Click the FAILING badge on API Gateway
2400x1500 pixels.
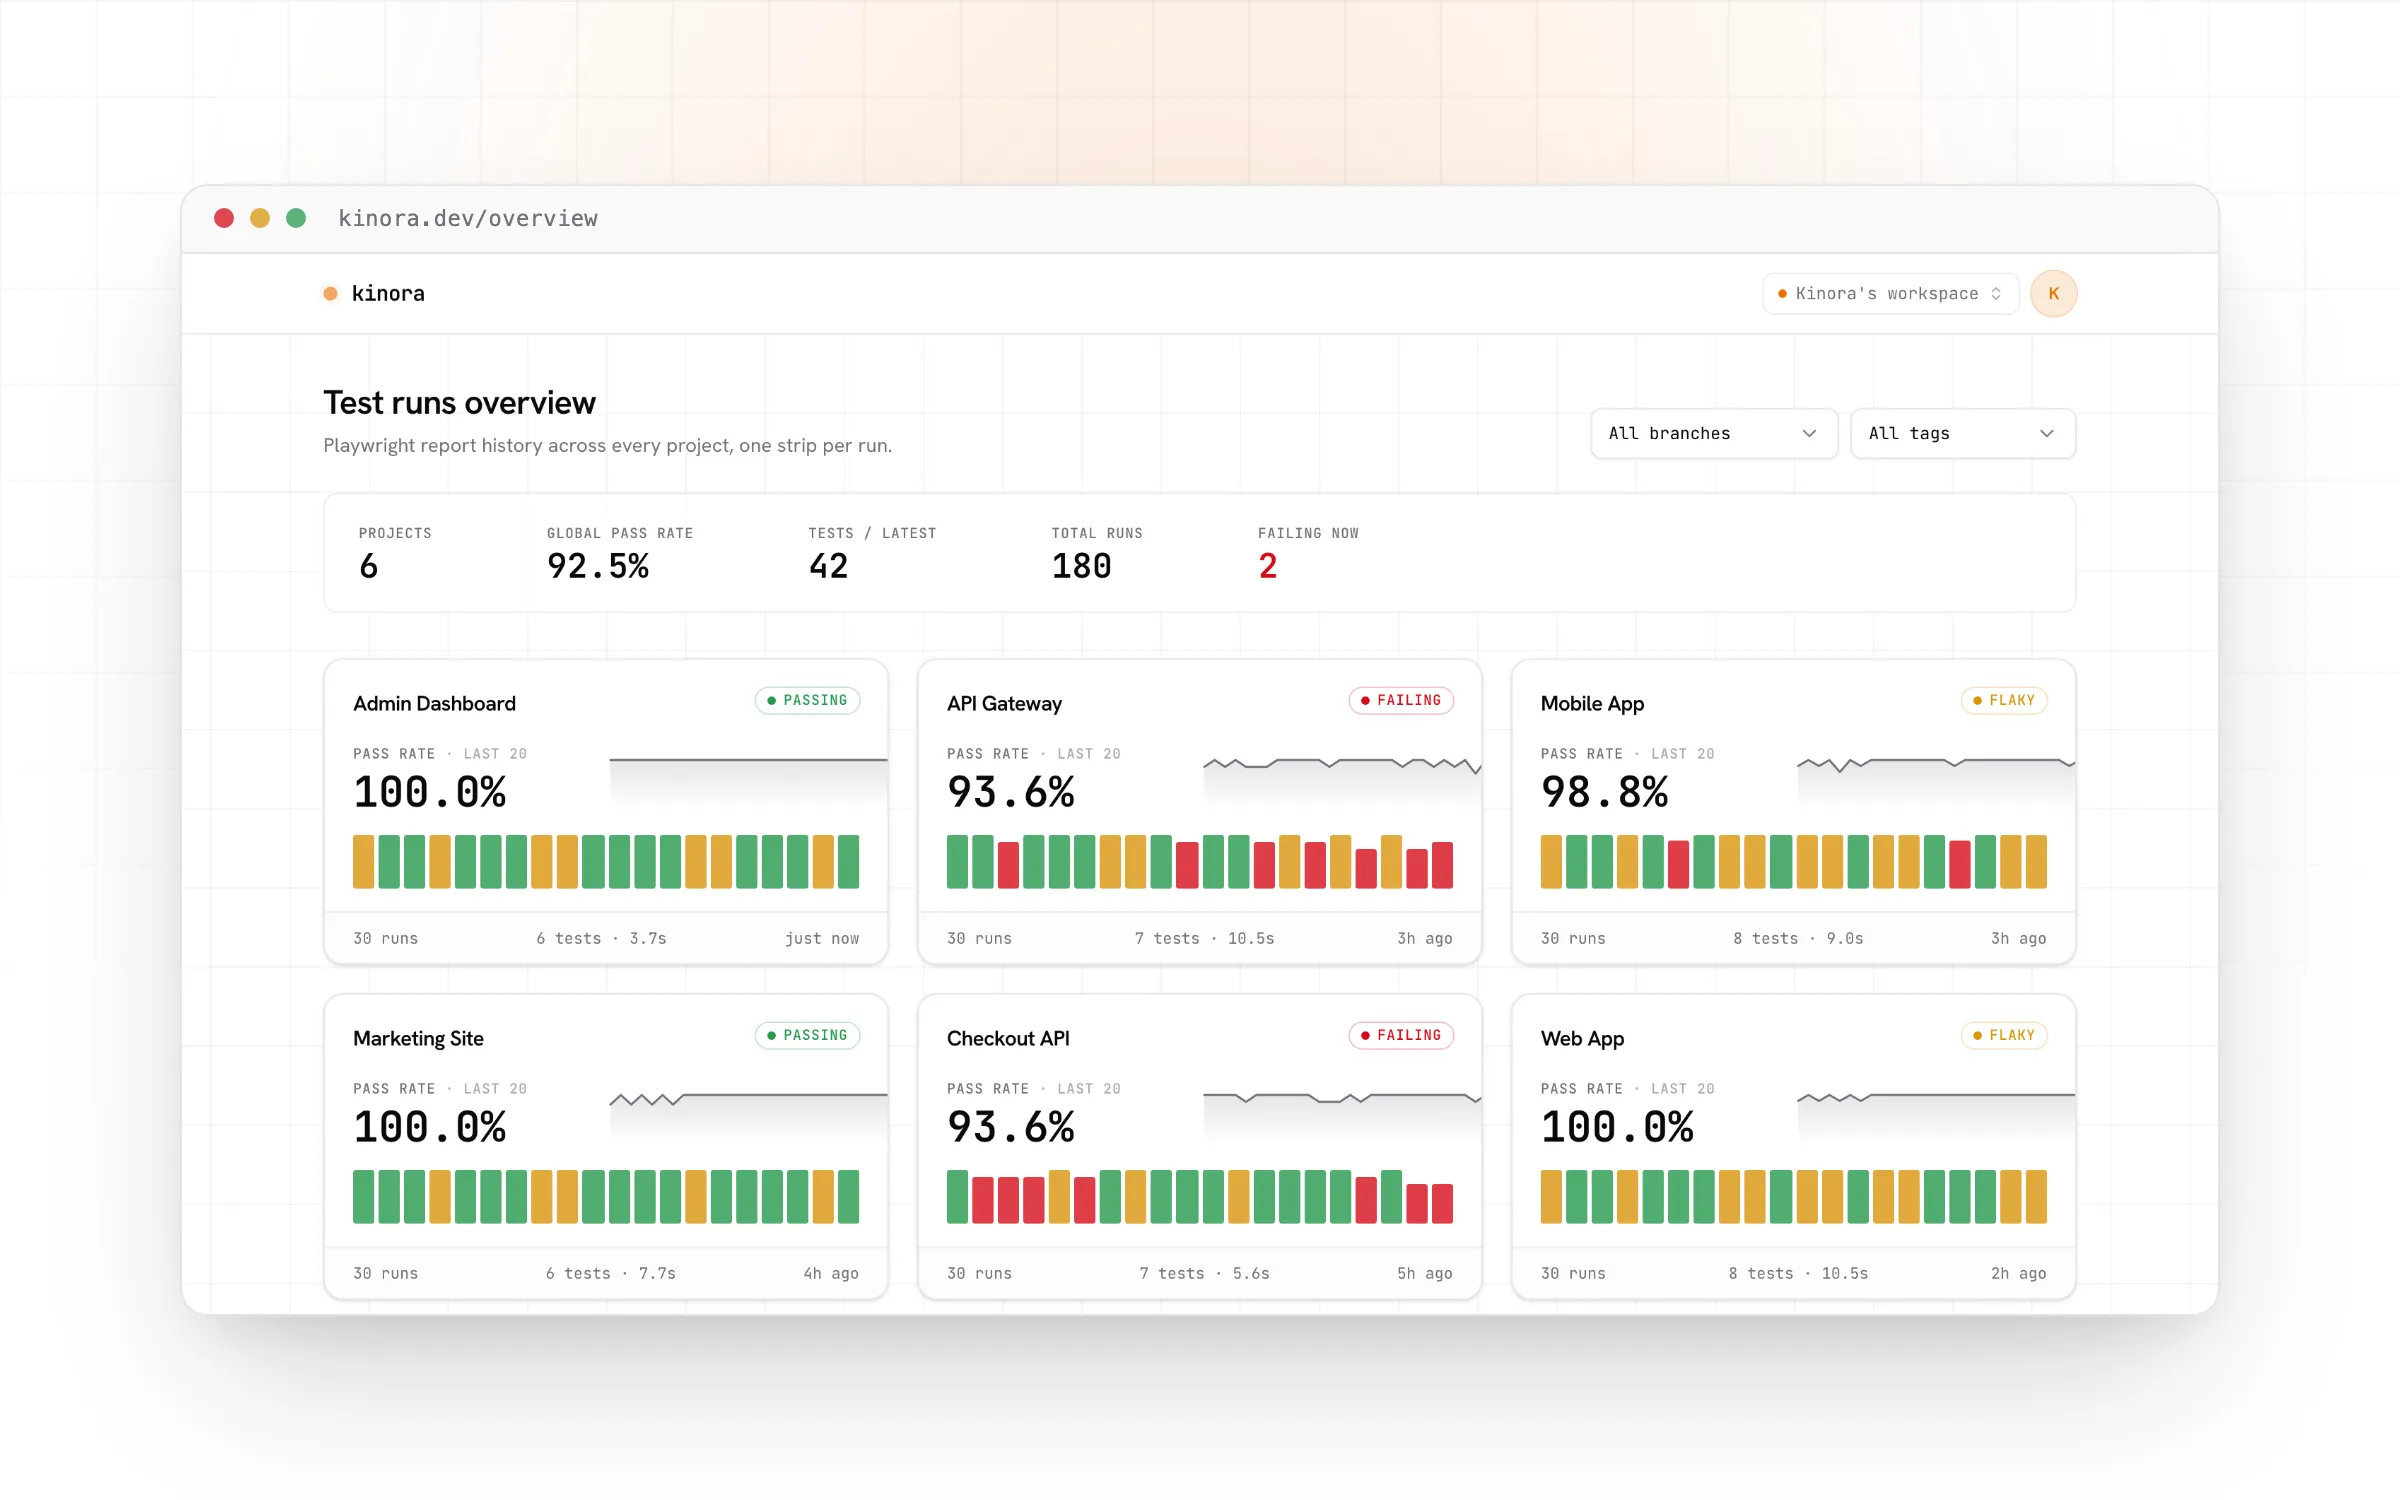[1401, 700]
